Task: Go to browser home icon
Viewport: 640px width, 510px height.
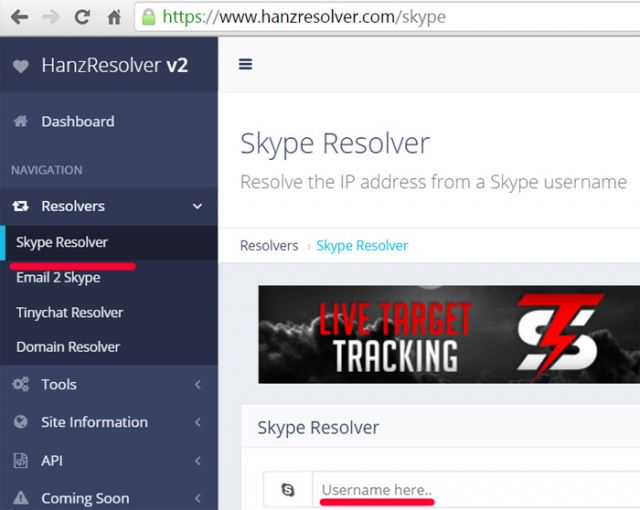Action: click(x=114, y=17)
